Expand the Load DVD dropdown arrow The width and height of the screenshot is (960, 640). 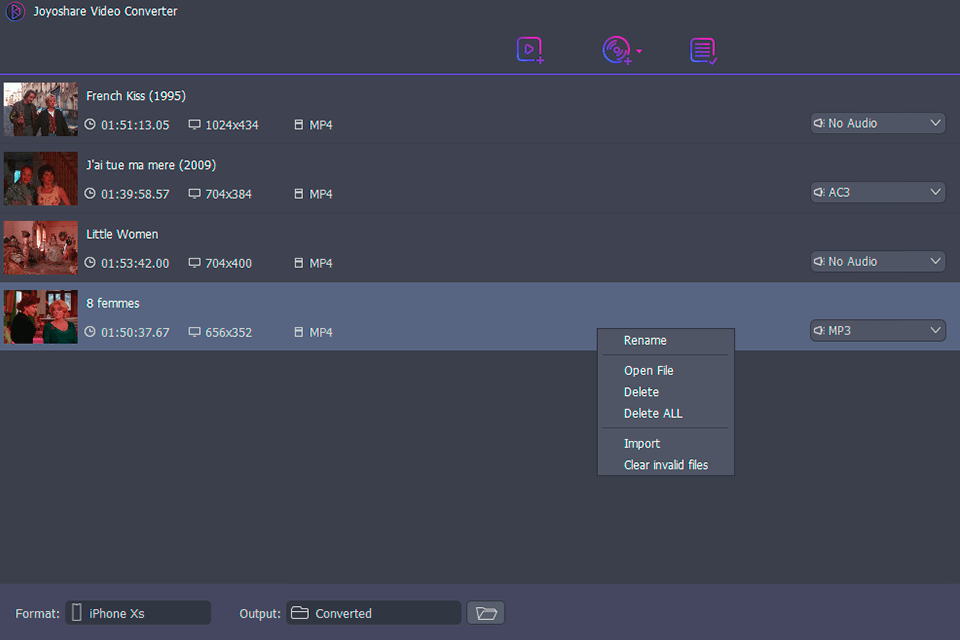639,51
